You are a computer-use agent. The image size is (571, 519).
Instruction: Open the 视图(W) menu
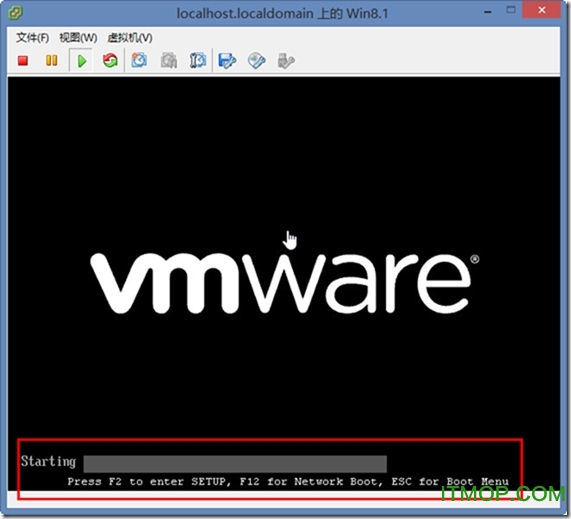point(78,38)
